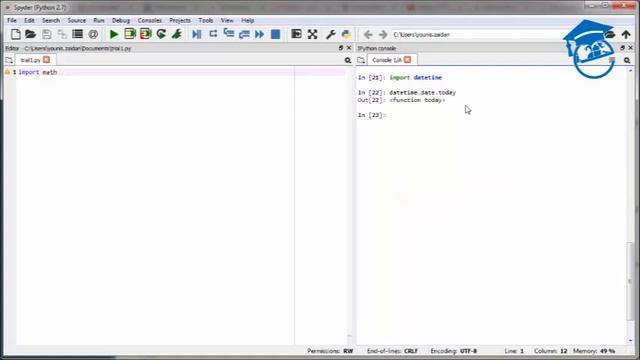Click the working directory path field
640x360 pixels.
478,35
